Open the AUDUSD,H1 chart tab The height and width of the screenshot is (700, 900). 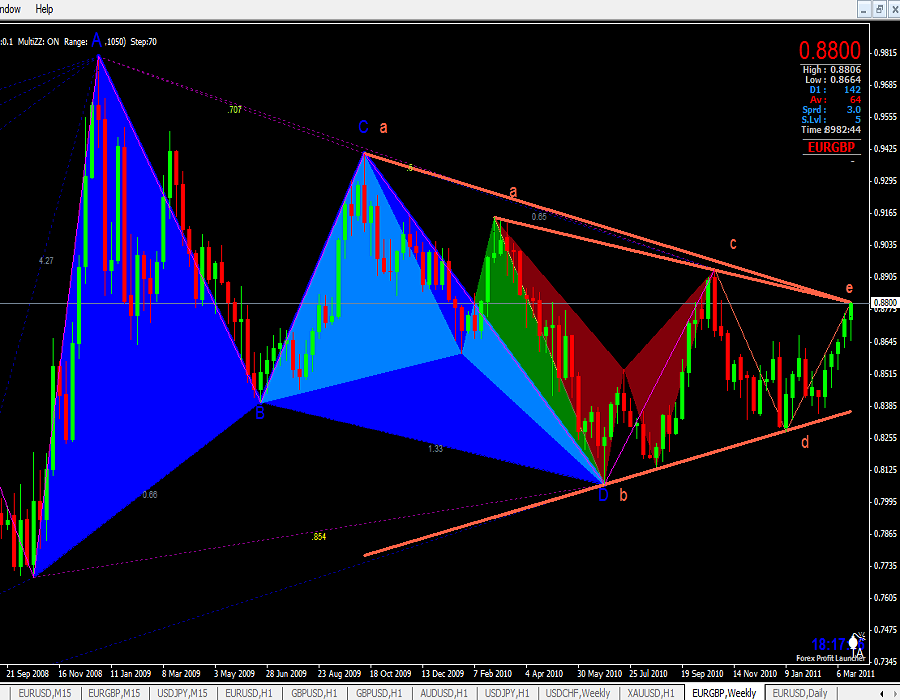coord(444,693)
